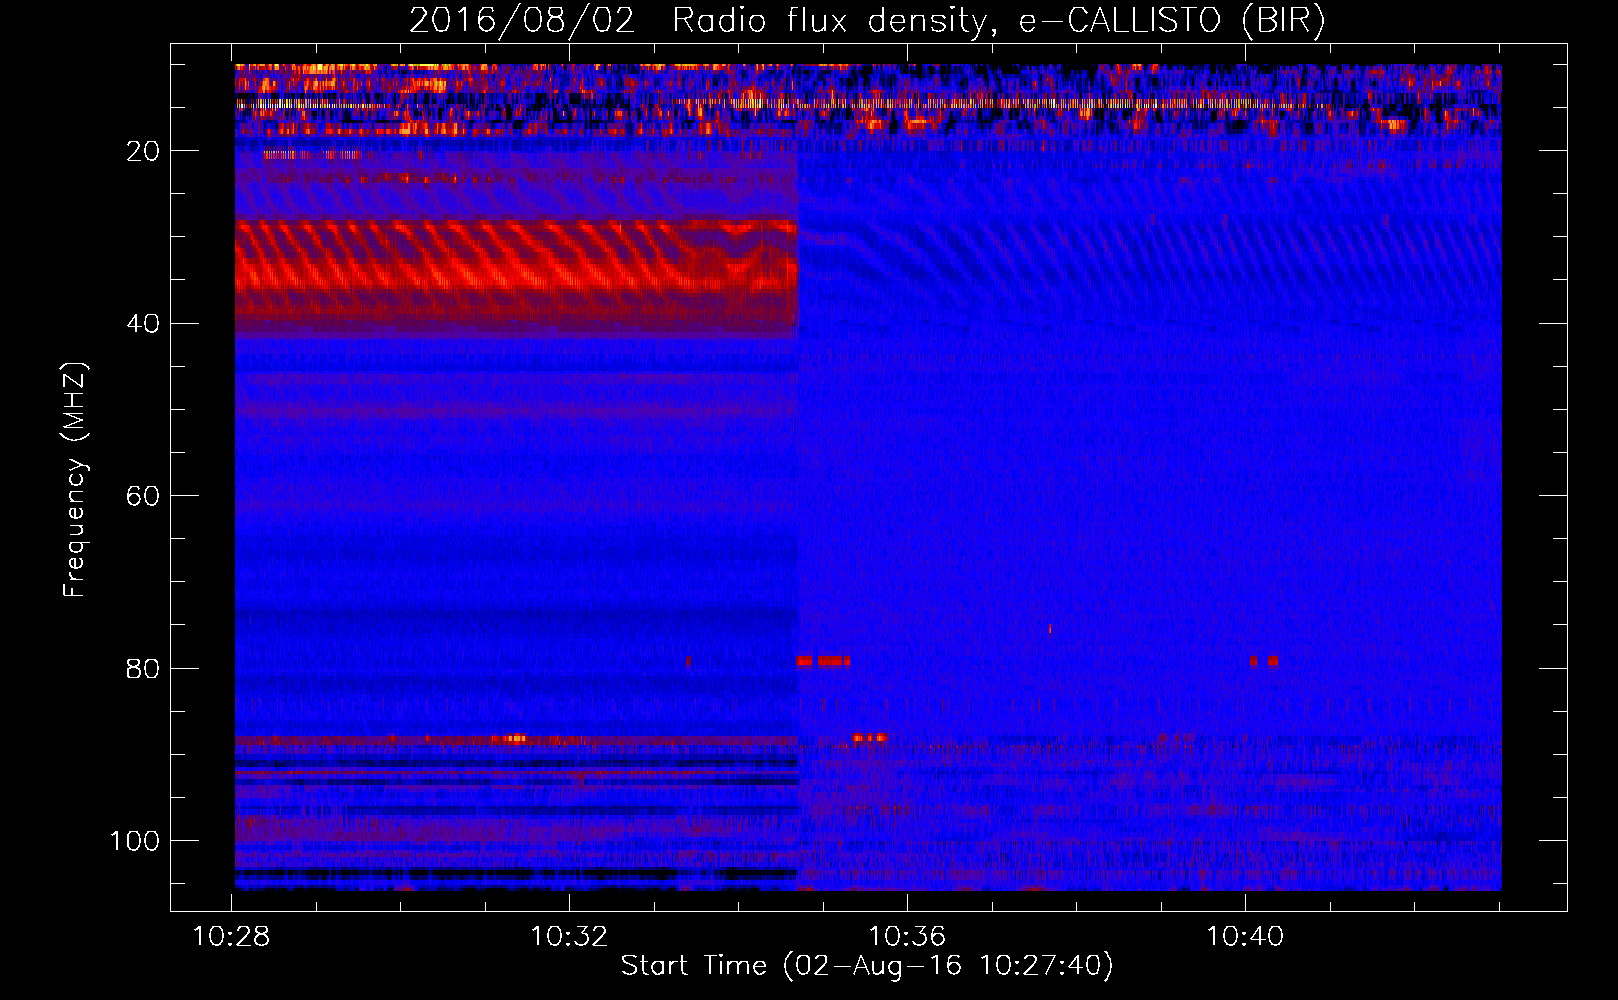Click the 'Start Time (02-Aug-16 10:27:40)' label

point(867,966)
